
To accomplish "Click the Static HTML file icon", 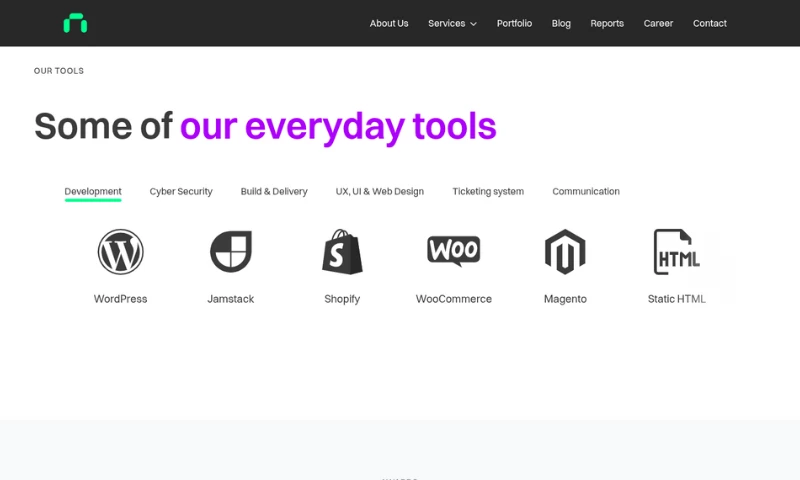I will (677, 251).
